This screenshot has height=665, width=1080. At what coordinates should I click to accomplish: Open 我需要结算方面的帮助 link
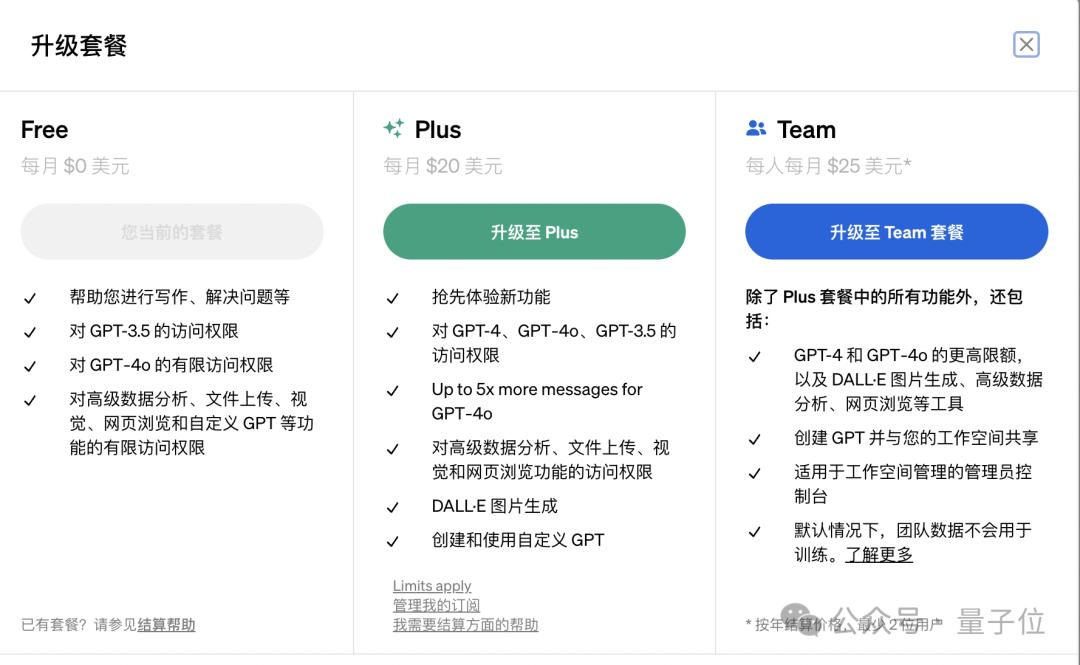pos(465,625)
